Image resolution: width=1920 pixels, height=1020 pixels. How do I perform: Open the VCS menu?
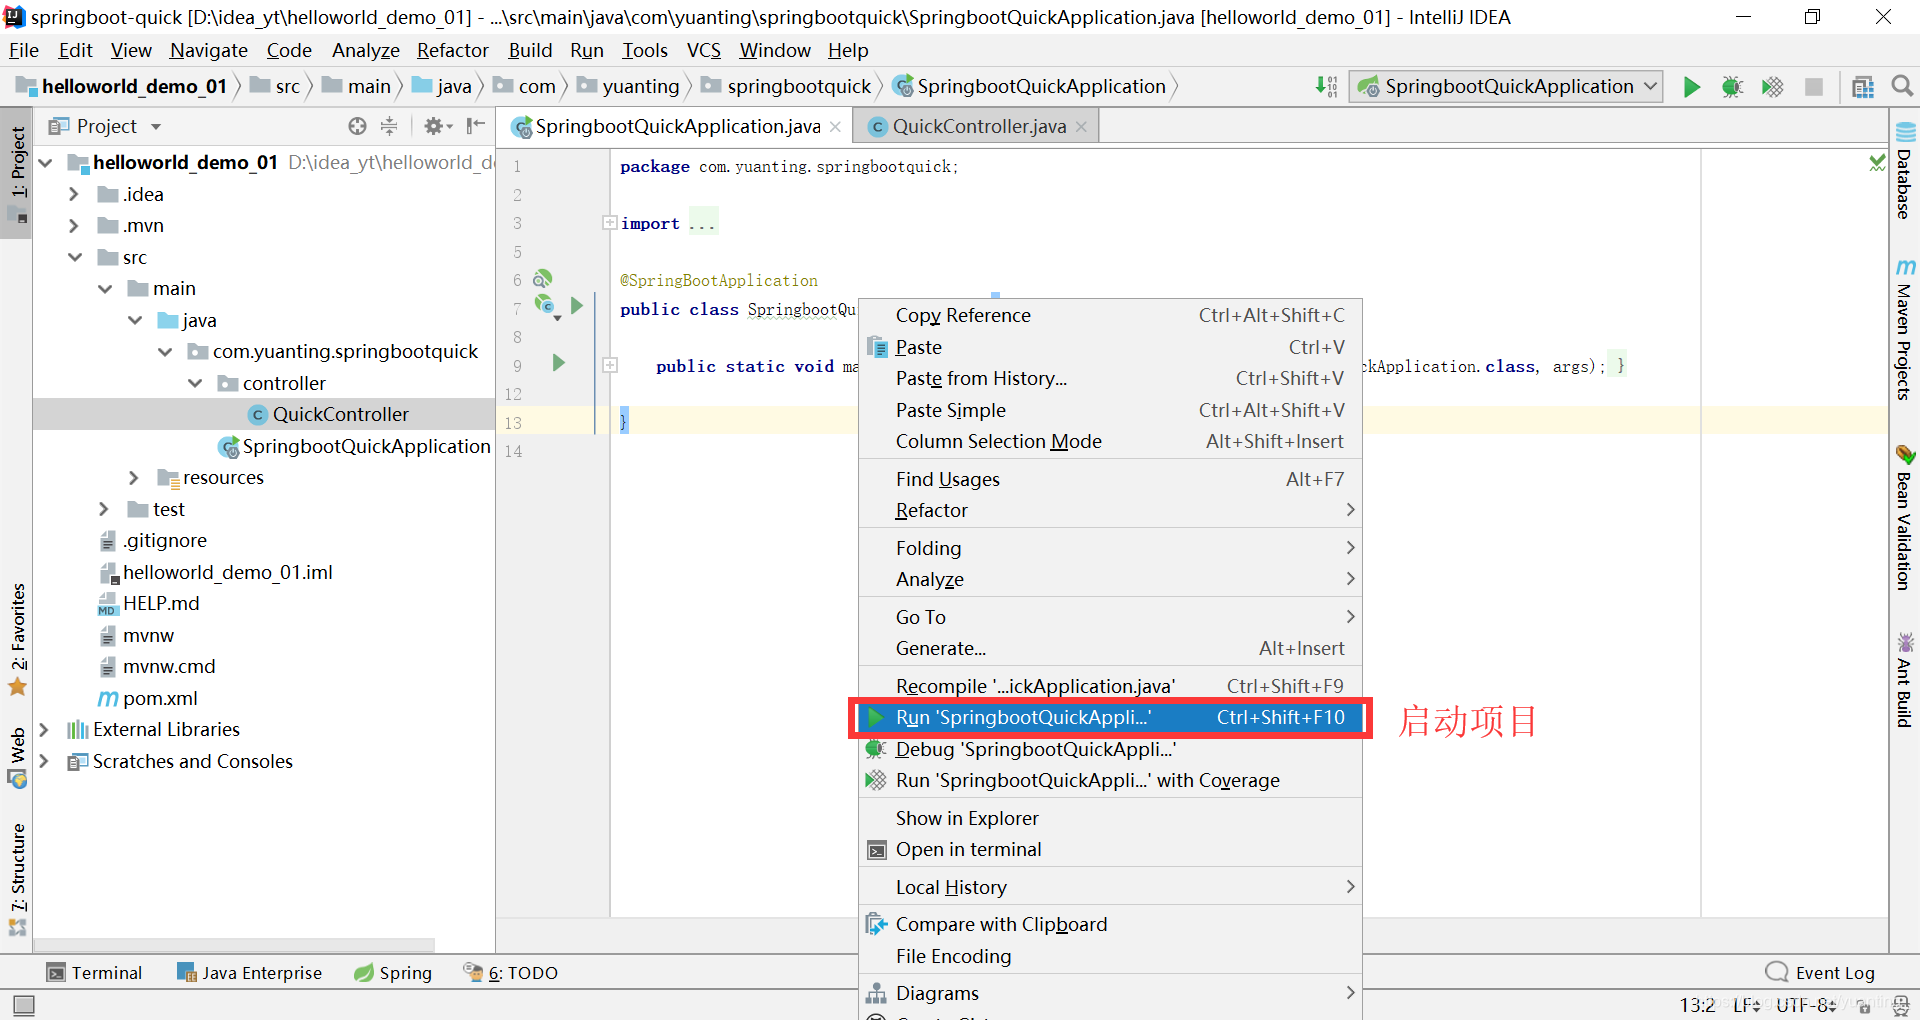pyautogui.click(x=703, y=50)
